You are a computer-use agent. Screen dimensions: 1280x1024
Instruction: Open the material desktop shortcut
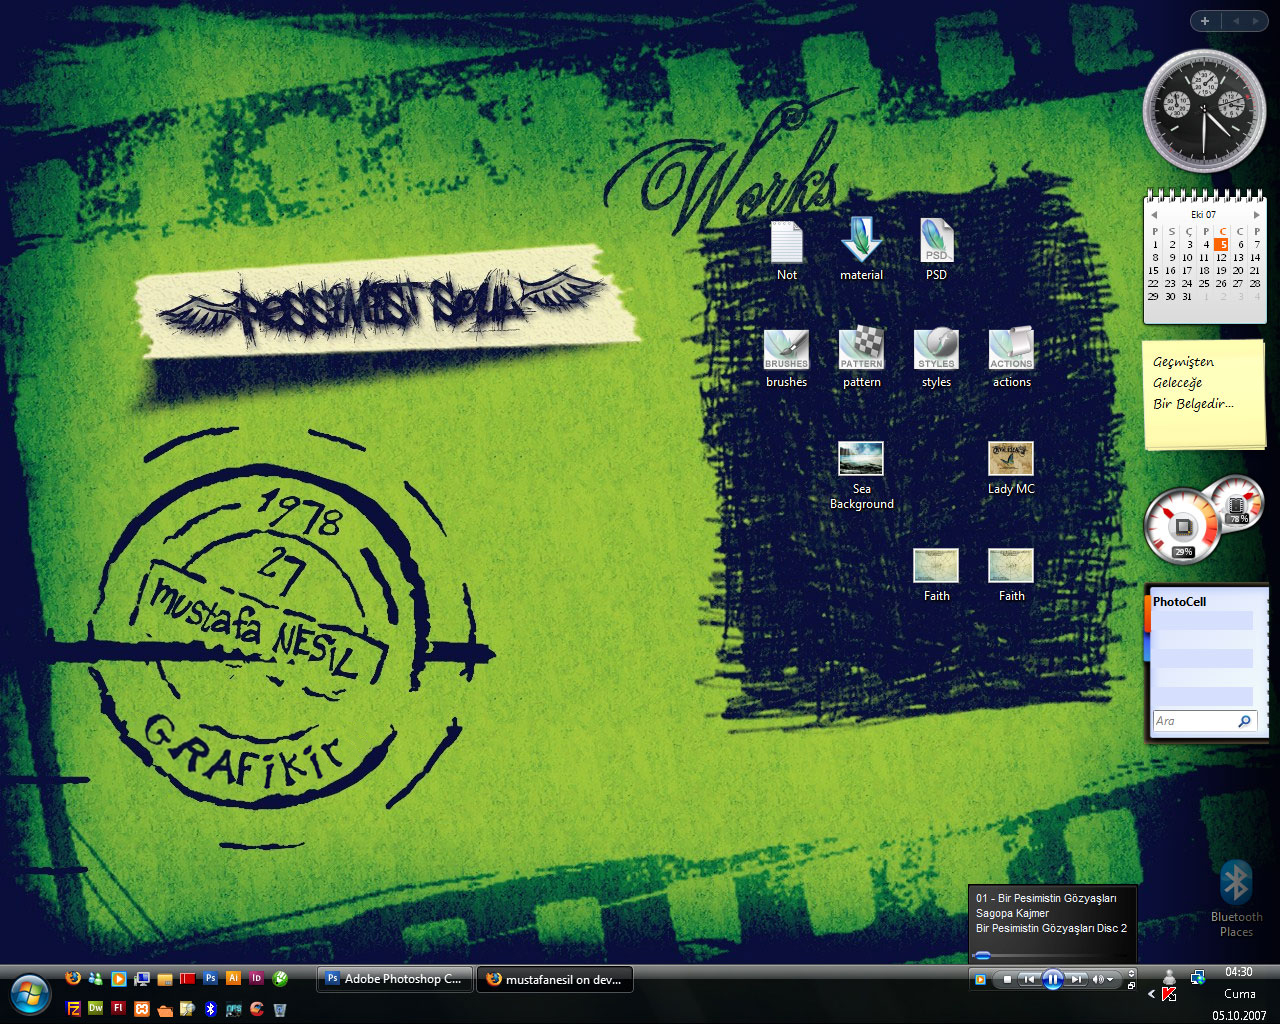(861, 250)
